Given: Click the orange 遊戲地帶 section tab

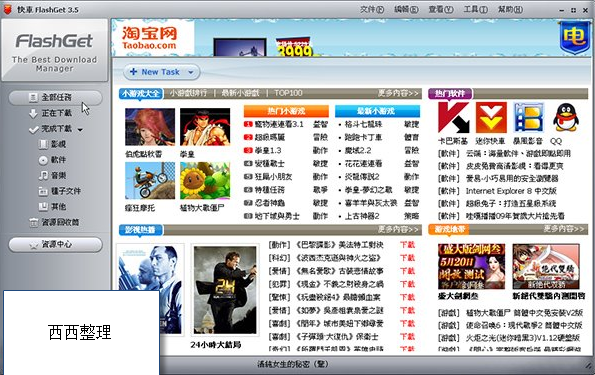Looking at the screenshot, I should [x=450, y=229].
